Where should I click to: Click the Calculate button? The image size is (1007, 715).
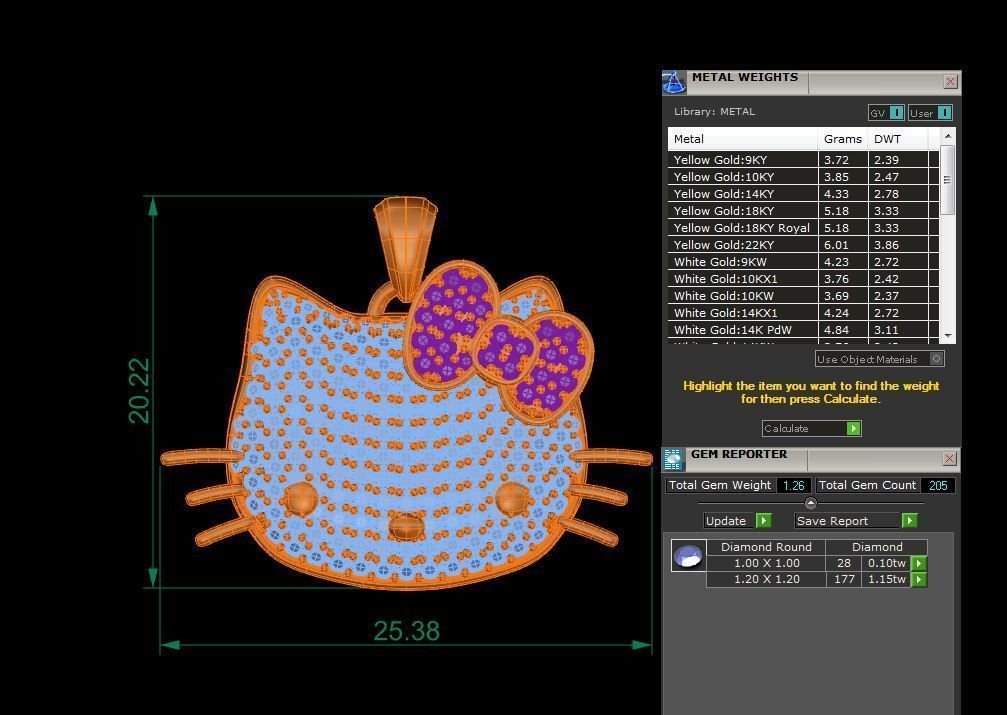tap(811, 428)
